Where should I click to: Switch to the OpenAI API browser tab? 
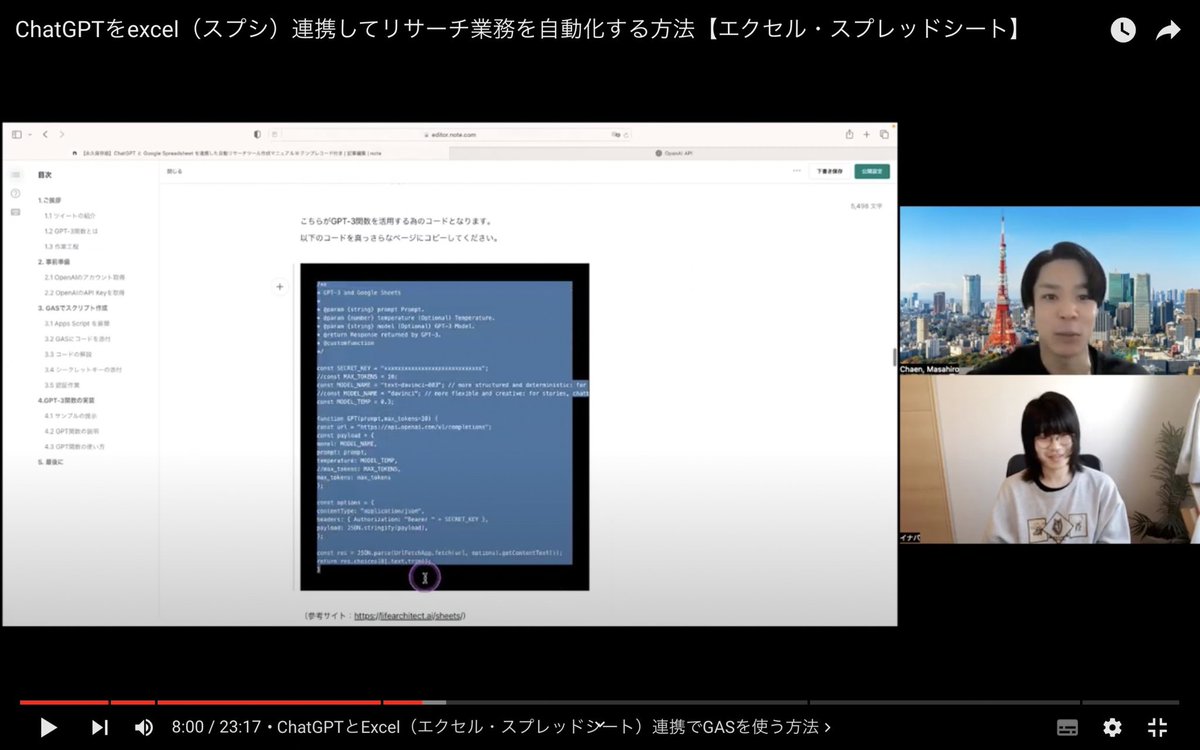tap(673, 153)
